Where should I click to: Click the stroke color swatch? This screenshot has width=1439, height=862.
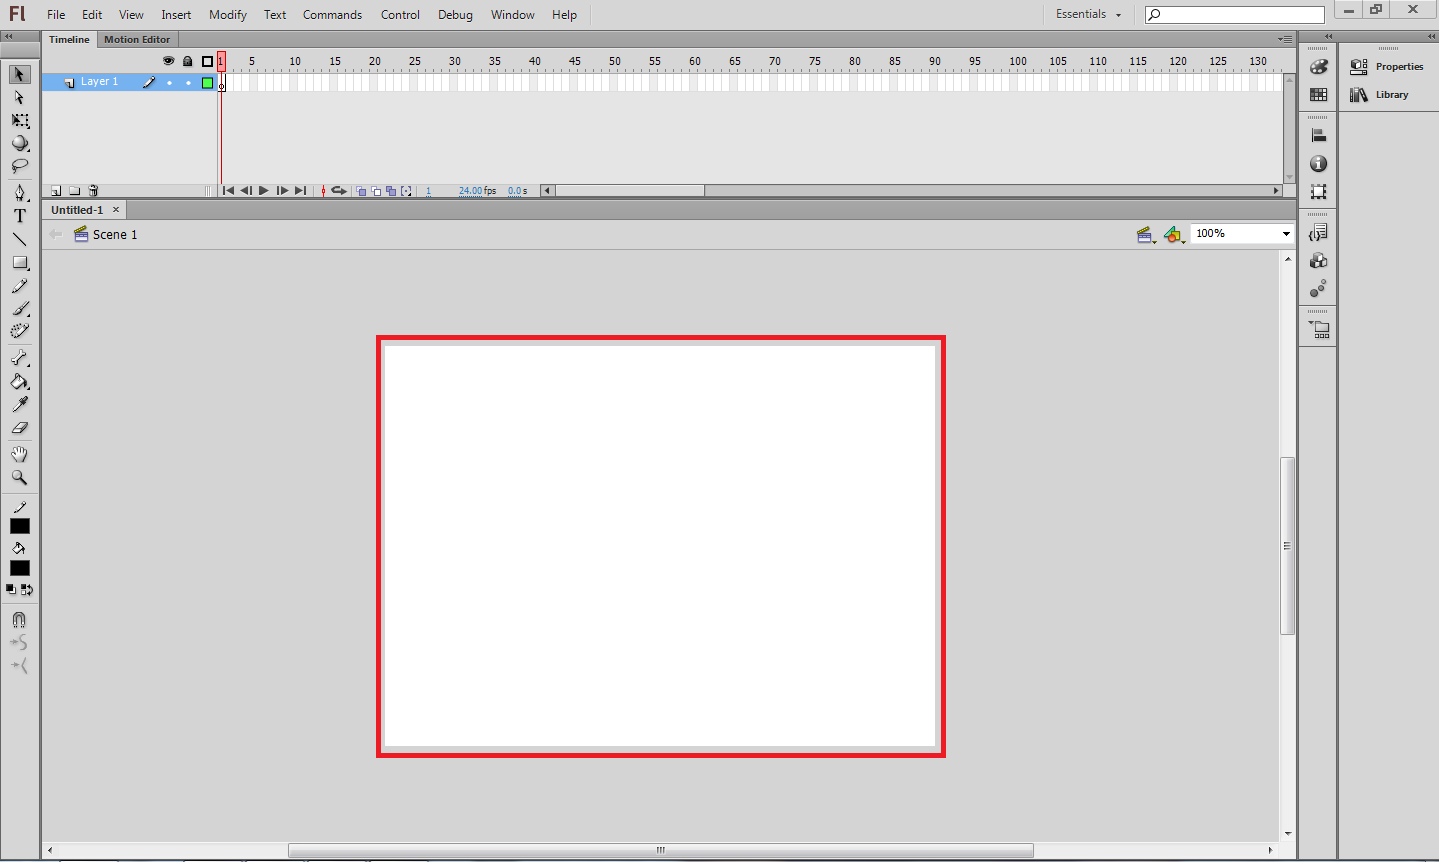click(x=19, y=525)
